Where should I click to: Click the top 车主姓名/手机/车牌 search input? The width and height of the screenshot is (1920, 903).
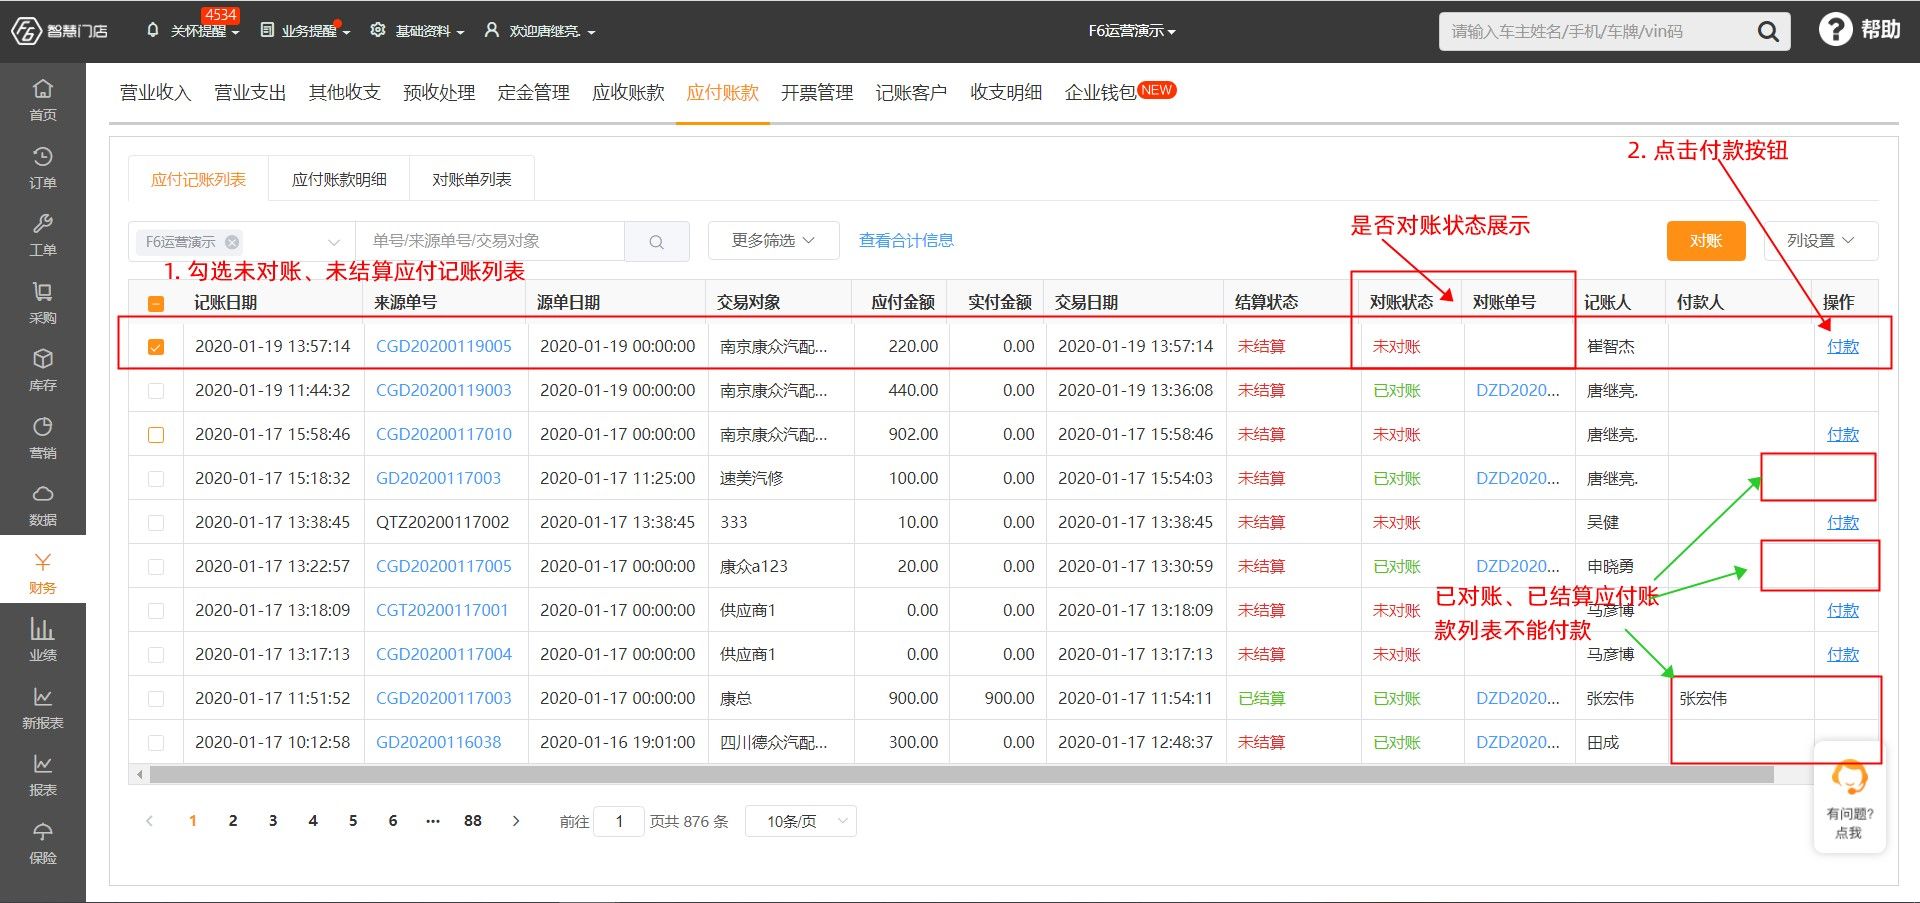pyautogui.click(x=1596, y=32)
